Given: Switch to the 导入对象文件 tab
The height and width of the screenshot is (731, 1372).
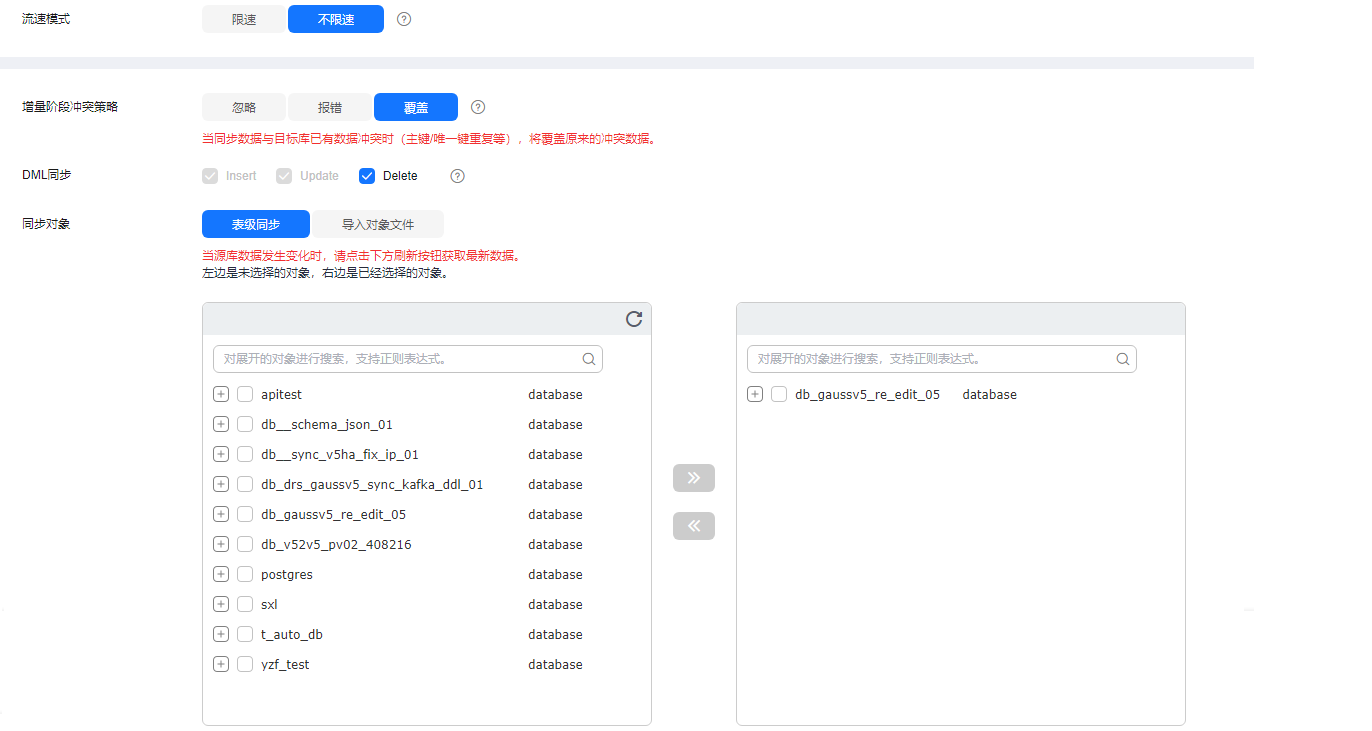Looking at the screenshot, I should click(380, 224).
